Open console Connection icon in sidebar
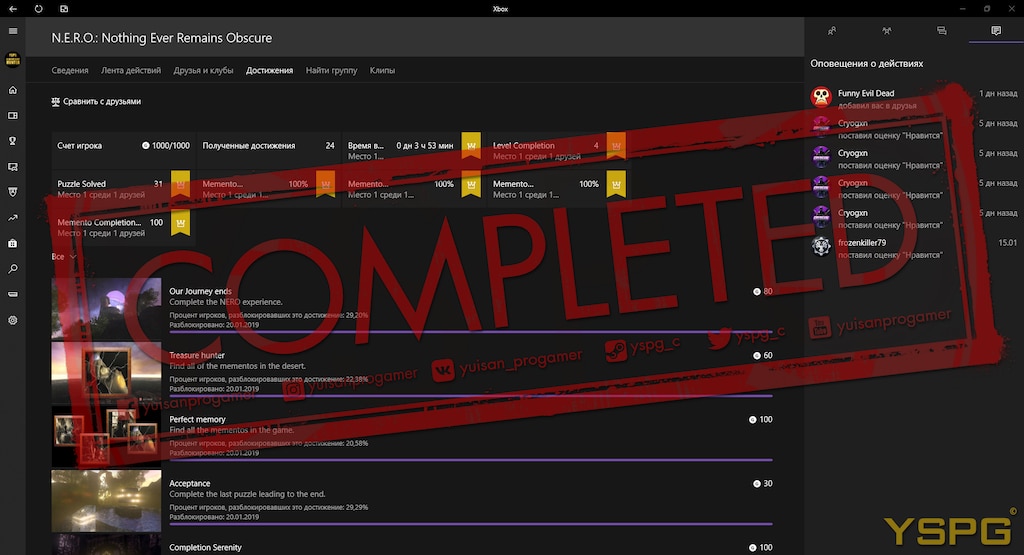Screen dimensions: 1024x555 (x=12, y=294)
